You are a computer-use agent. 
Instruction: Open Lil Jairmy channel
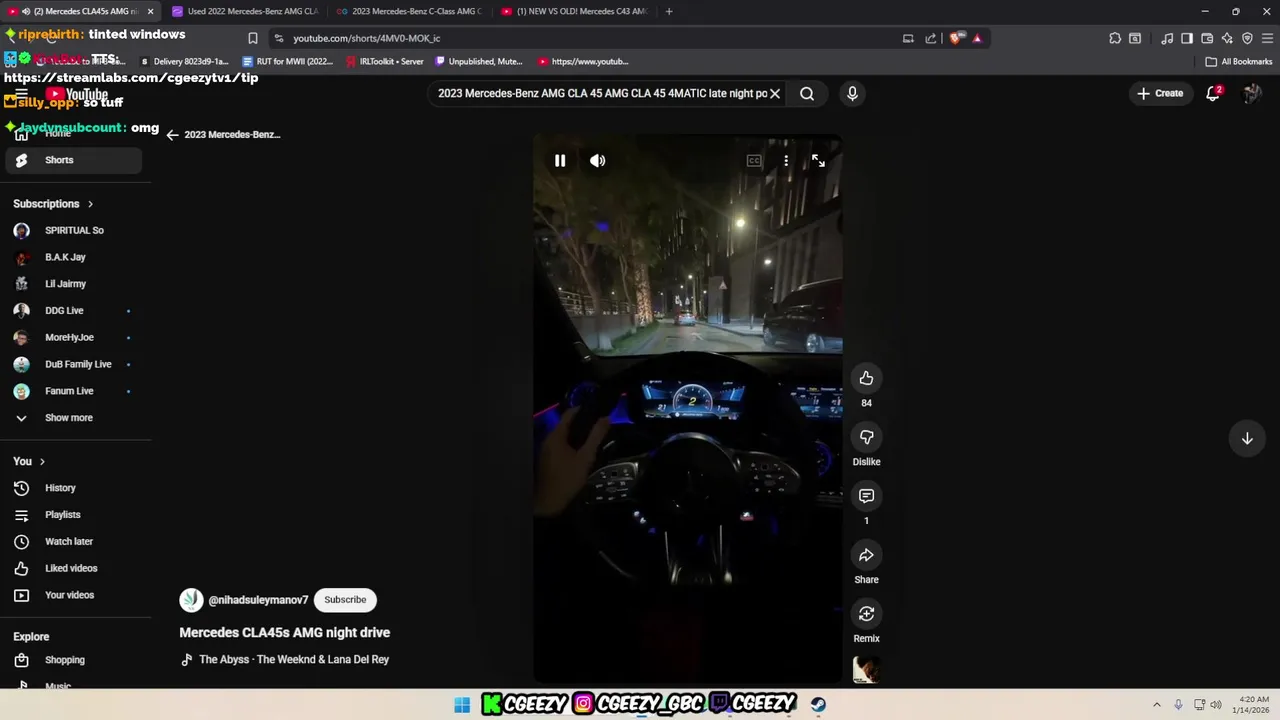click(73, 284)
